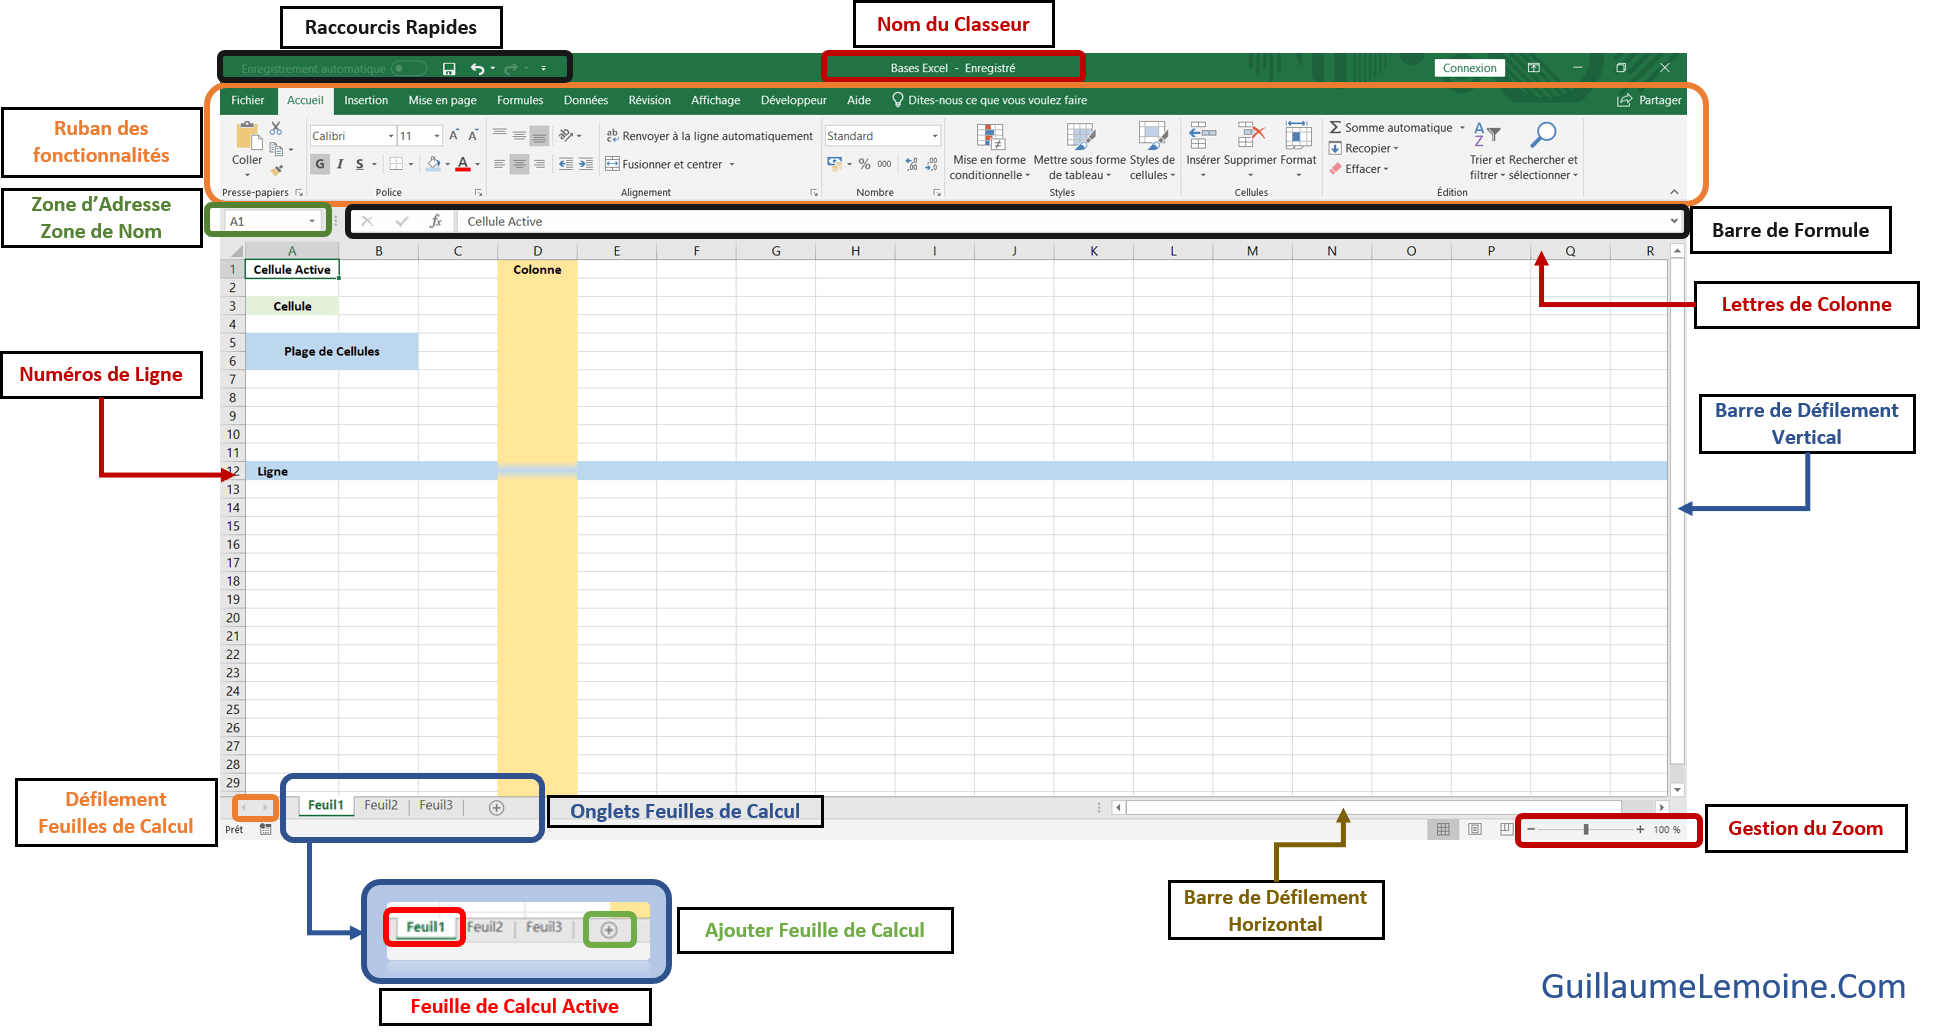Open the Standard number format dropdown

pyautogui.click(x=932, y=135)
